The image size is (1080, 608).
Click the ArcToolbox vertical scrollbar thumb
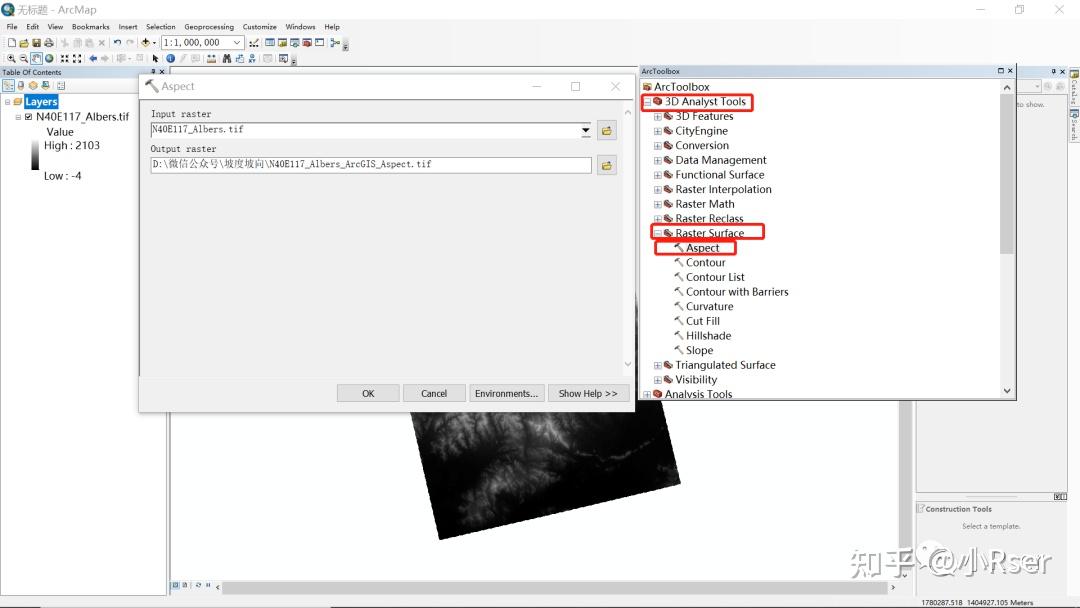1007,176
